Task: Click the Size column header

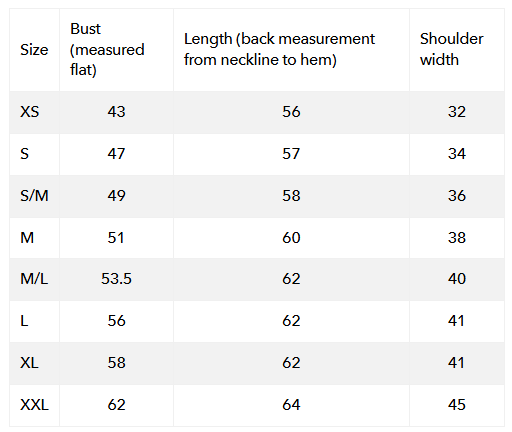Action: [34, 50]
